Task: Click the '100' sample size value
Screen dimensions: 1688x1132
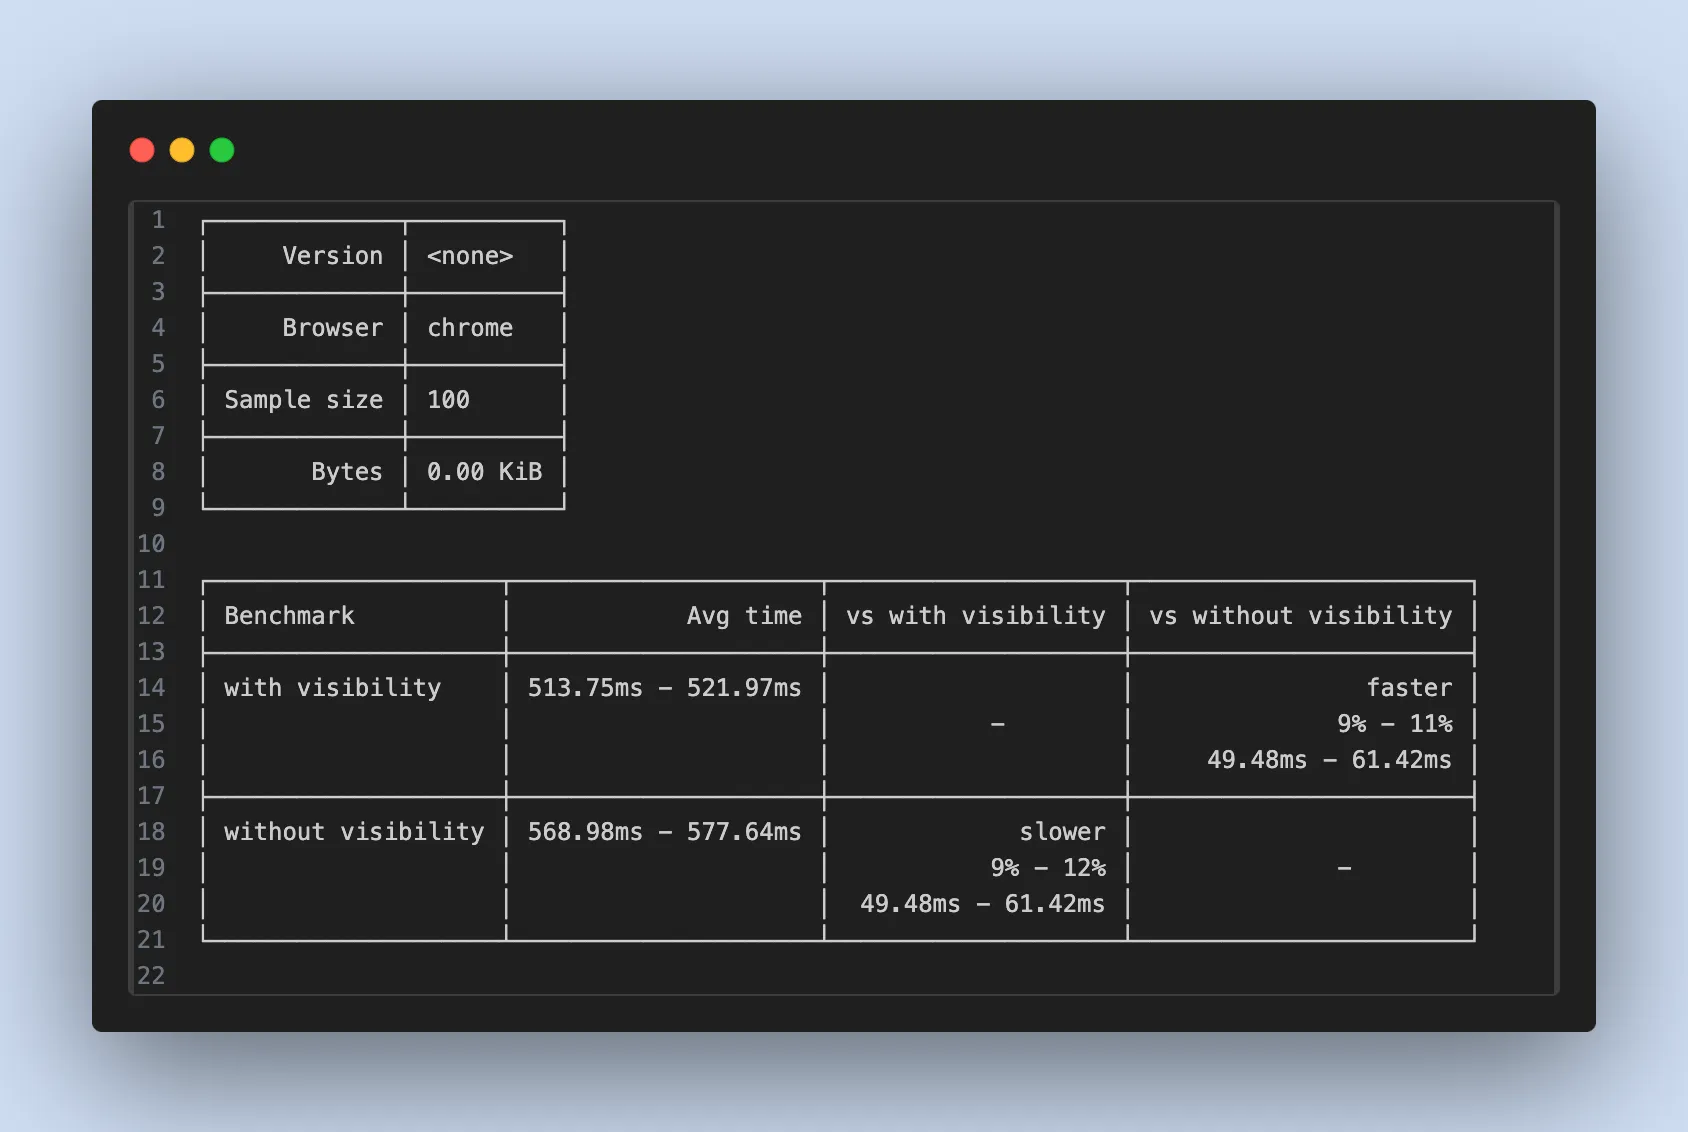Action: point(448,400)
